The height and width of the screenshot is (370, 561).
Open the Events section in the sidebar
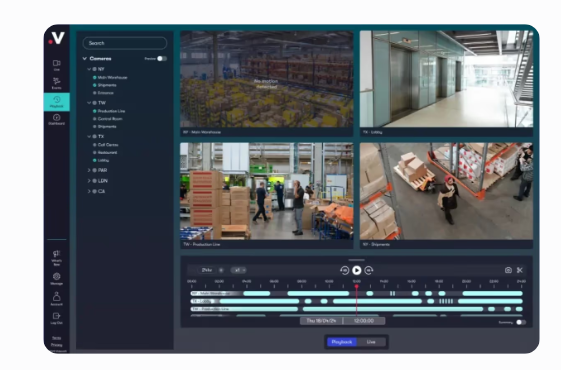[x=57, y=83]
